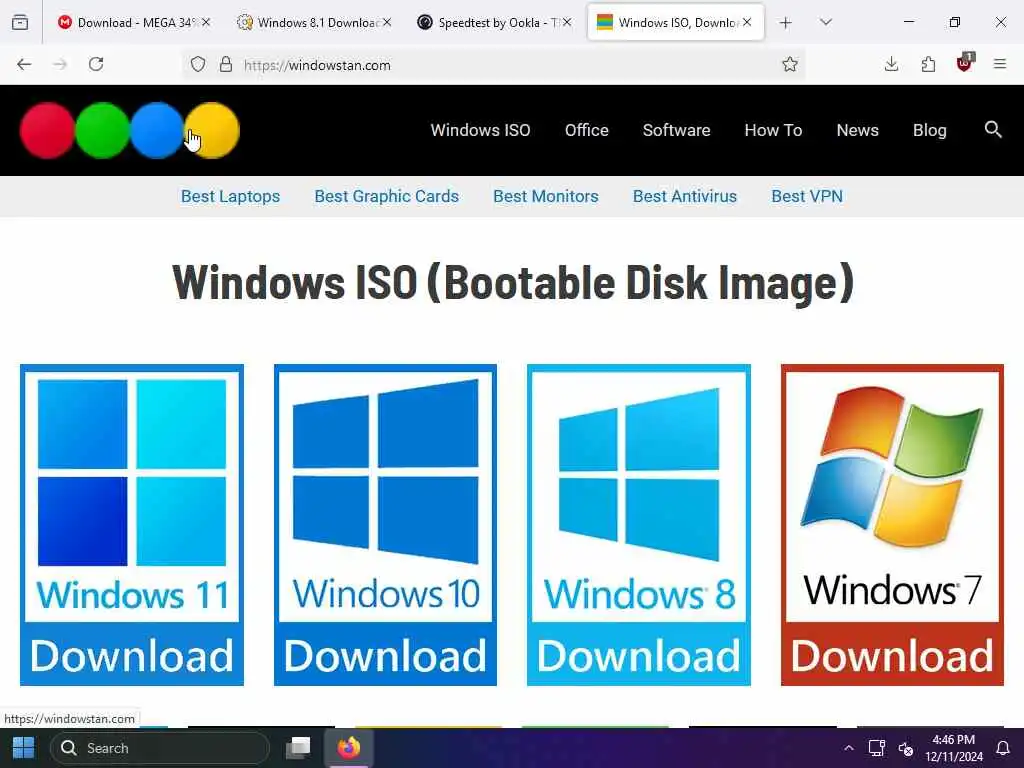
Task: Click the Windows 10 Download tile
Action: click(x=385, y=525)
